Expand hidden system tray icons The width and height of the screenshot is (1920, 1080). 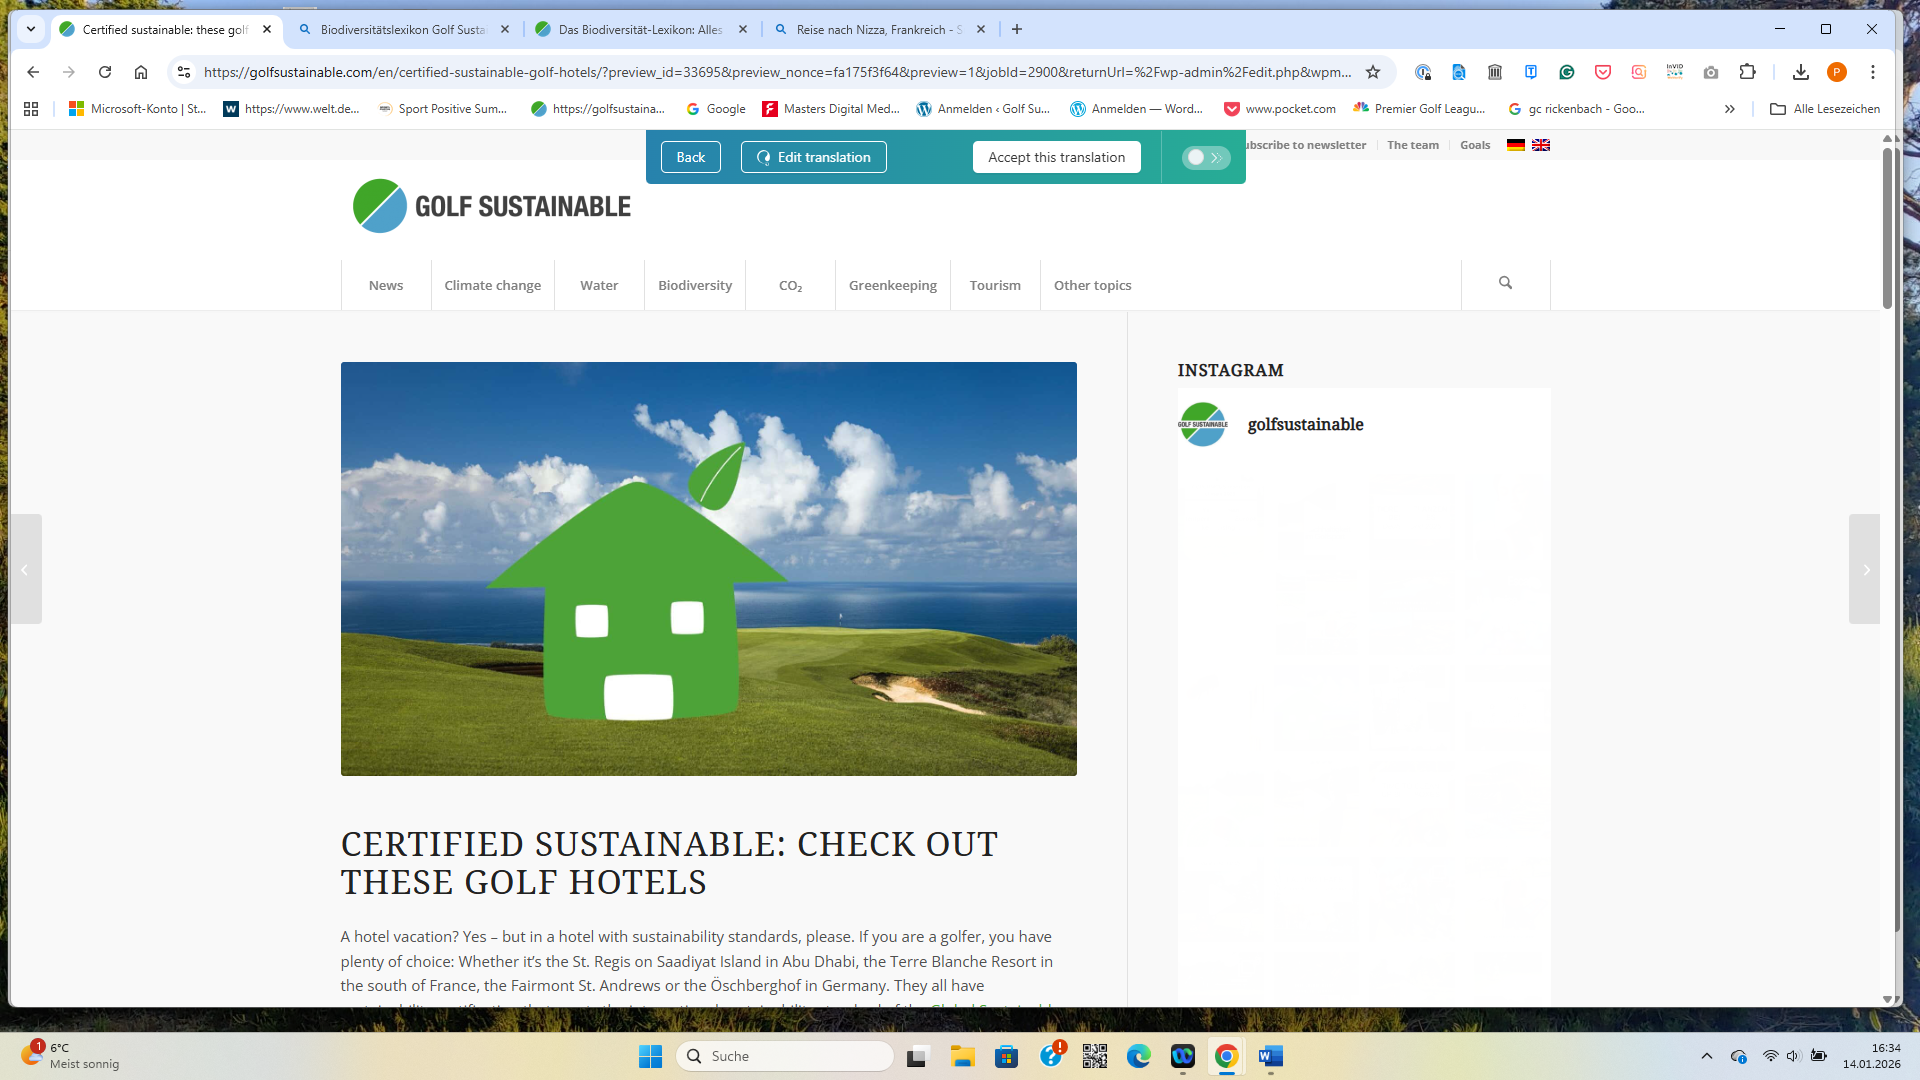pyautogui.click(x=1707, y=1056)
